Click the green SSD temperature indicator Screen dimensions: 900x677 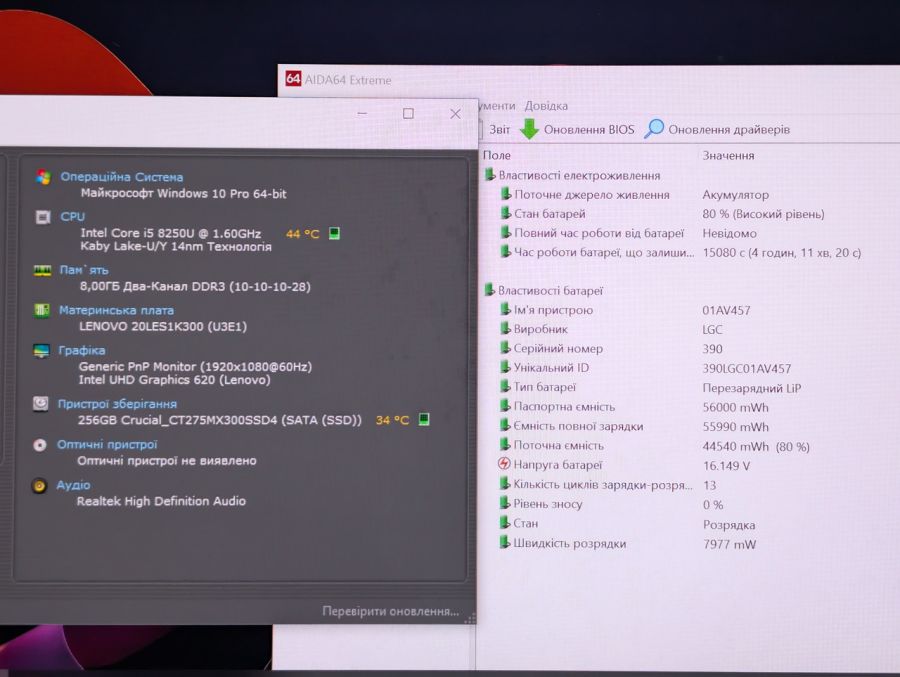pos(424,419)
